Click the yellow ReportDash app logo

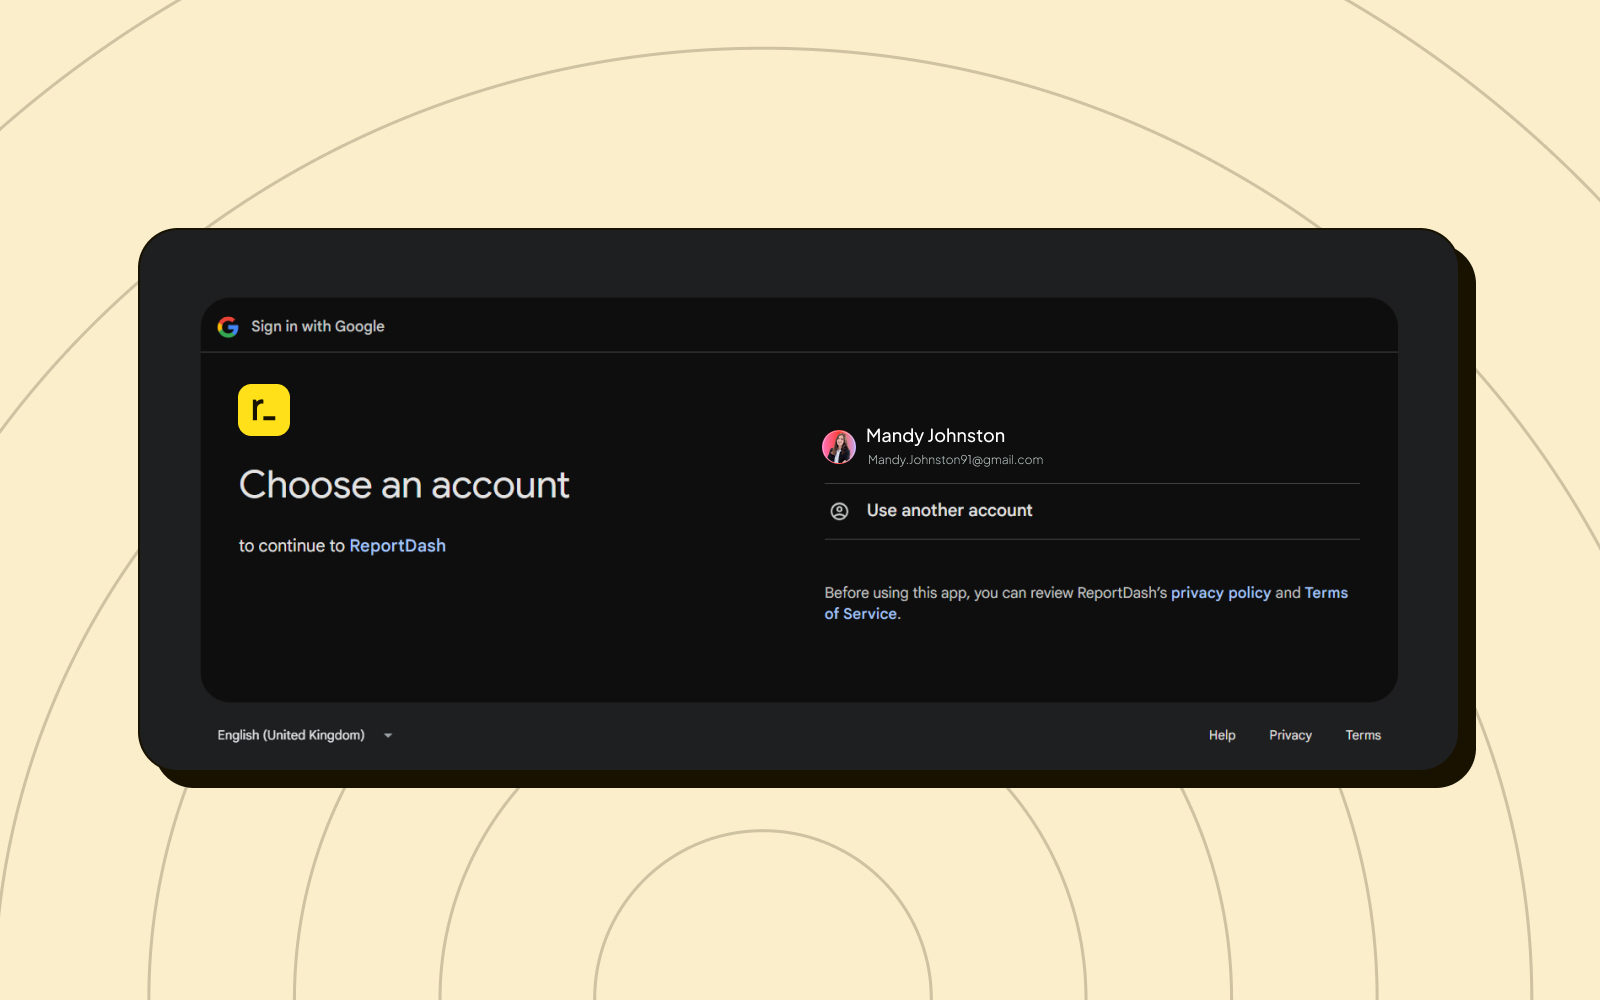point(264,410)
